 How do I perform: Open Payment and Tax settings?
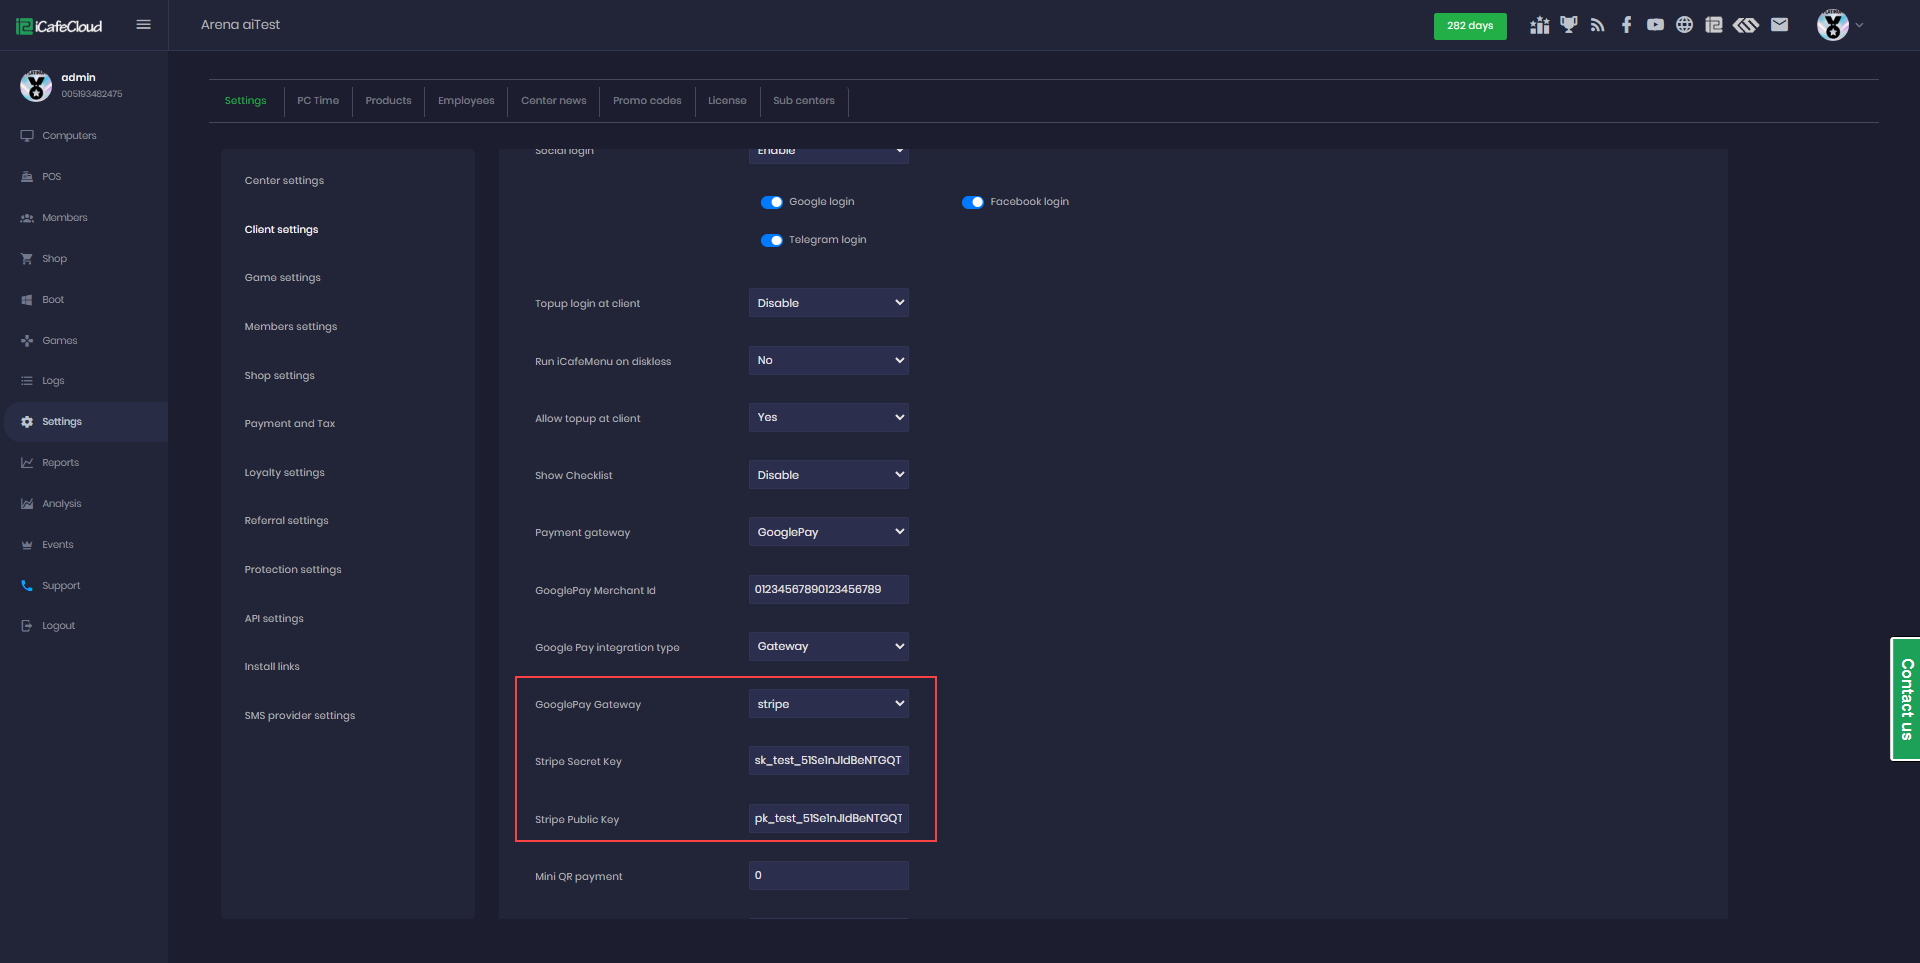[x=290, y=424]
